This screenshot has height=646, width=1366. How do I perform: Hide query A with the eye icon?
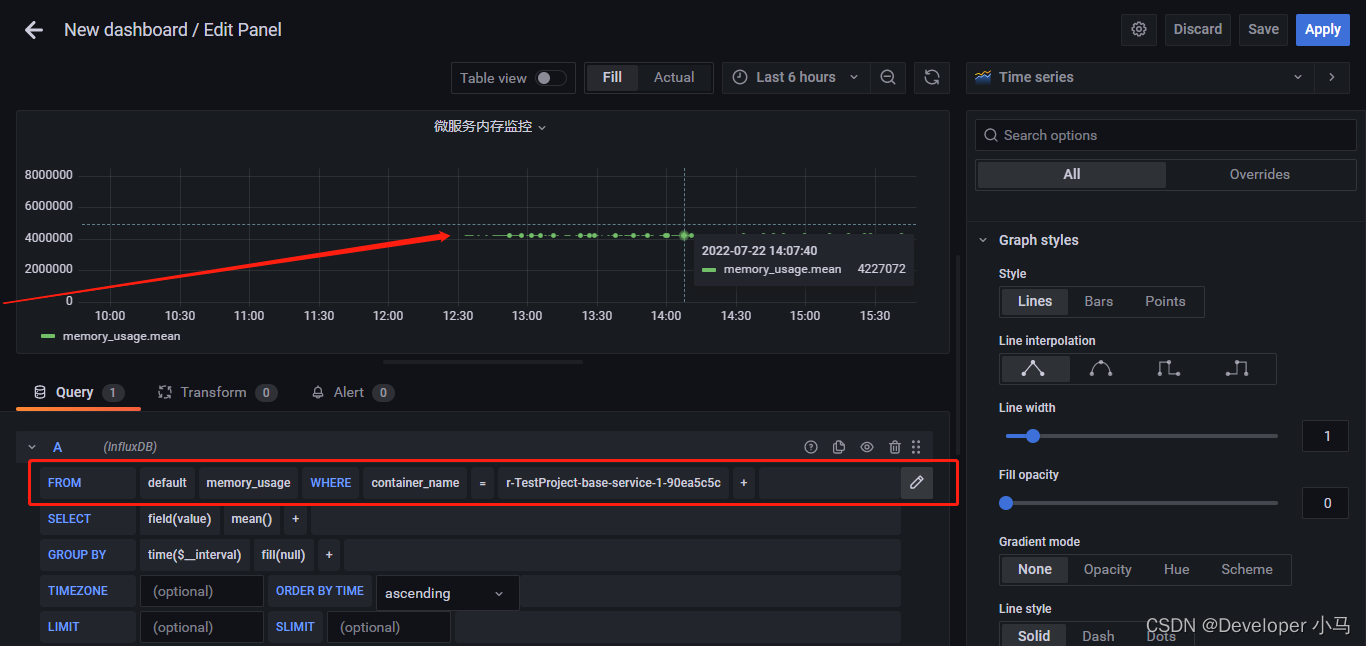867,447
